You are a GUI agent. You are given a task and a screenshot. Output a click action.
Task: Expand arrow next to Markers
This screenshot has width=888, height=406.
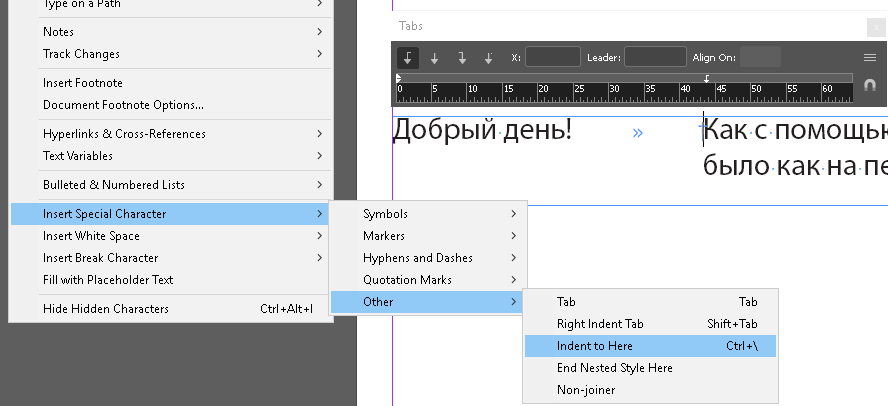514,236
